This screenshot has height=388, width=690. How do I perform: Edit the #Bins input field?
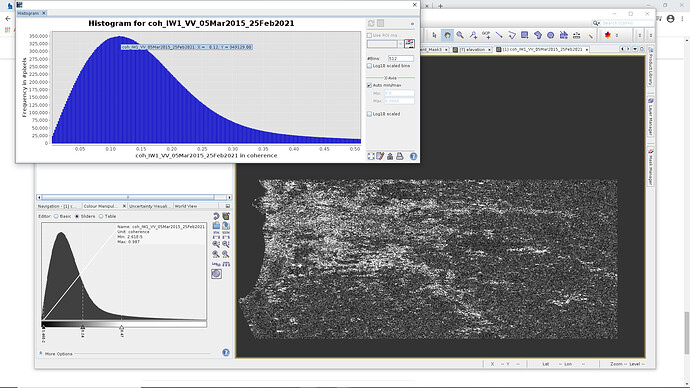pyautogui.click(x=400, y=58)
